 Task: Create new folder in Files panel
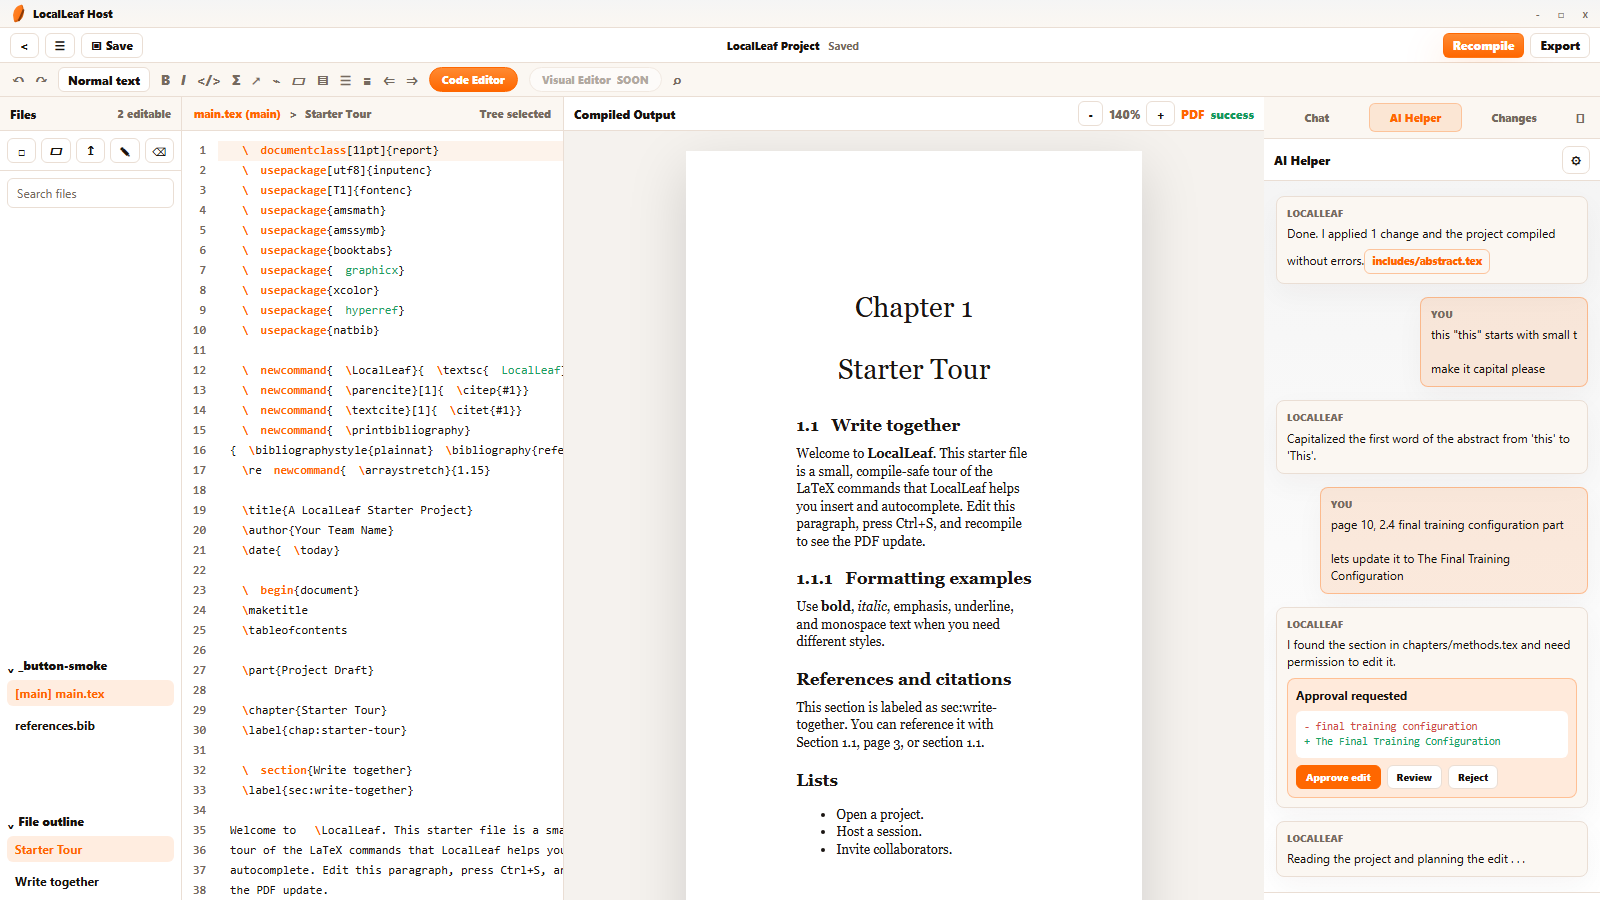56,151
